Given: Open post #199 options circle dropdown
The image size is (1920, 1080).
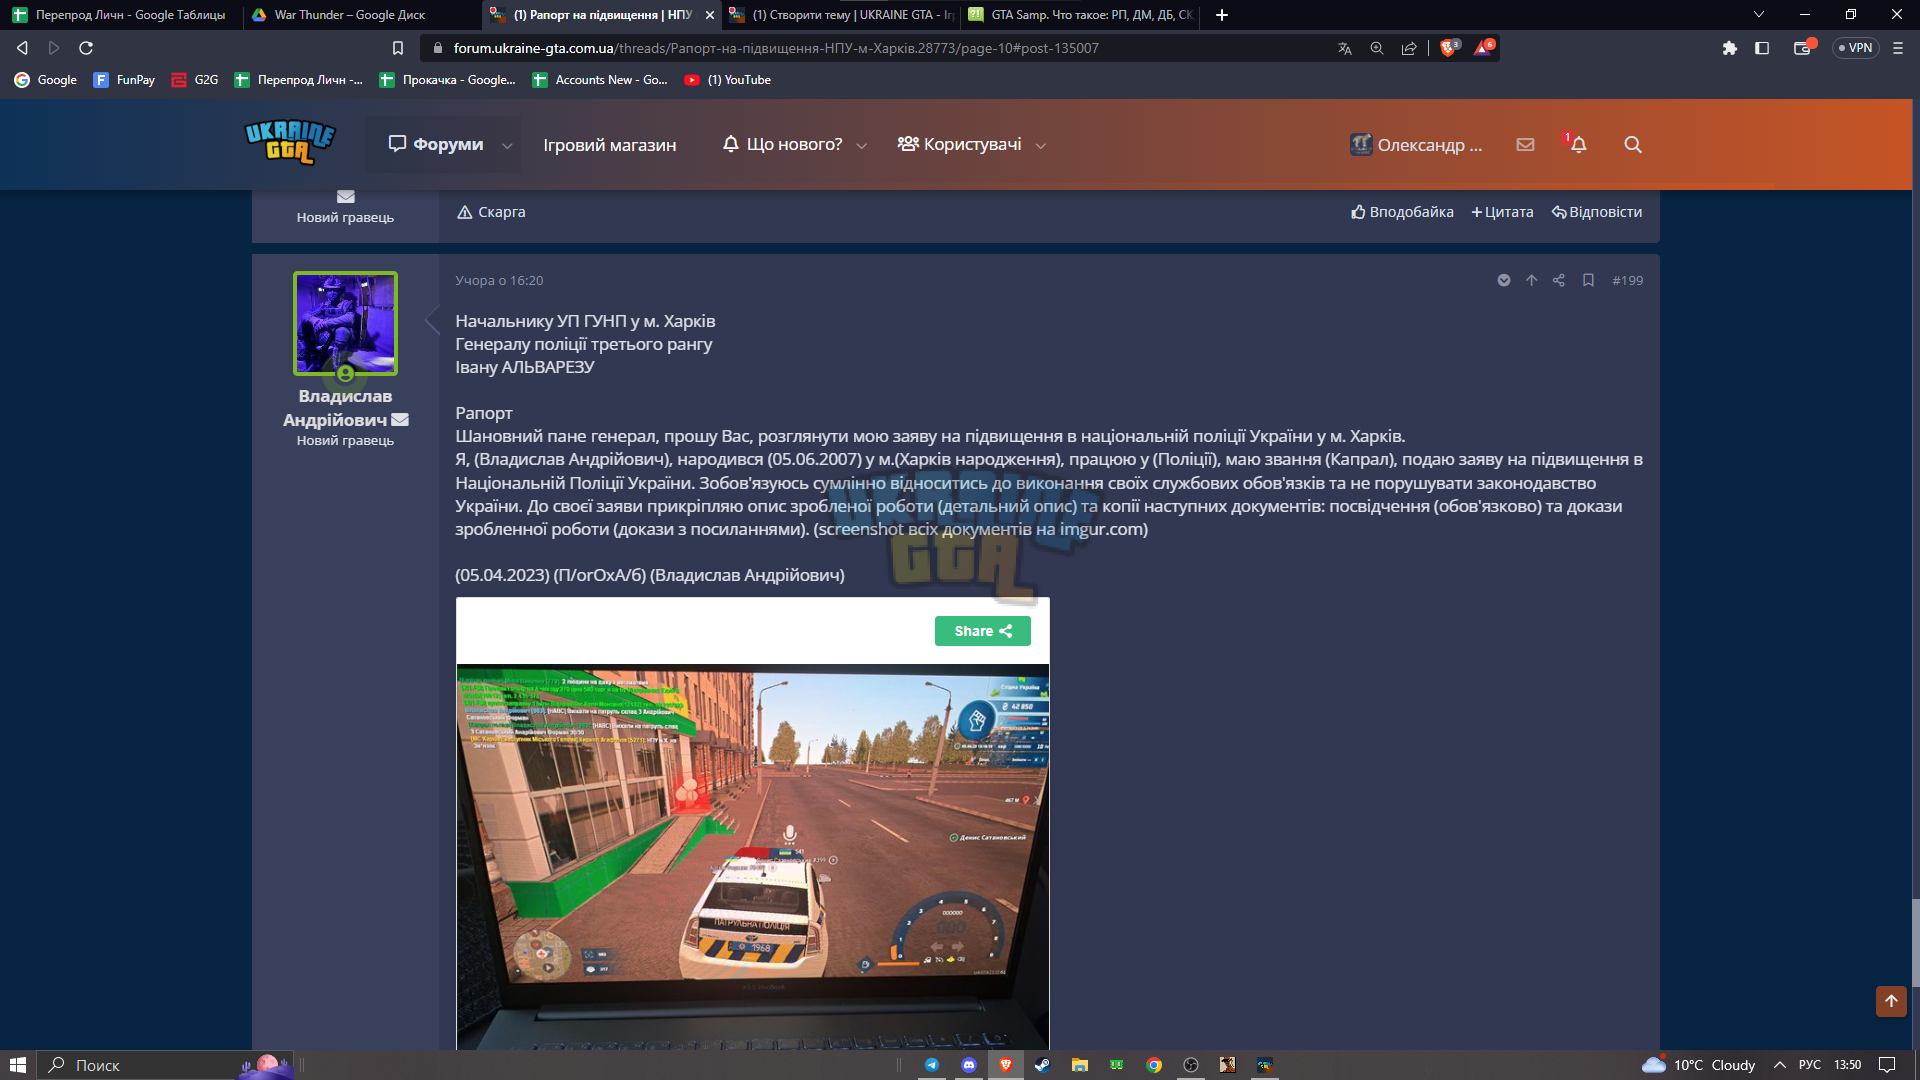Looking at the screenshot, I should click(1503, 280).
